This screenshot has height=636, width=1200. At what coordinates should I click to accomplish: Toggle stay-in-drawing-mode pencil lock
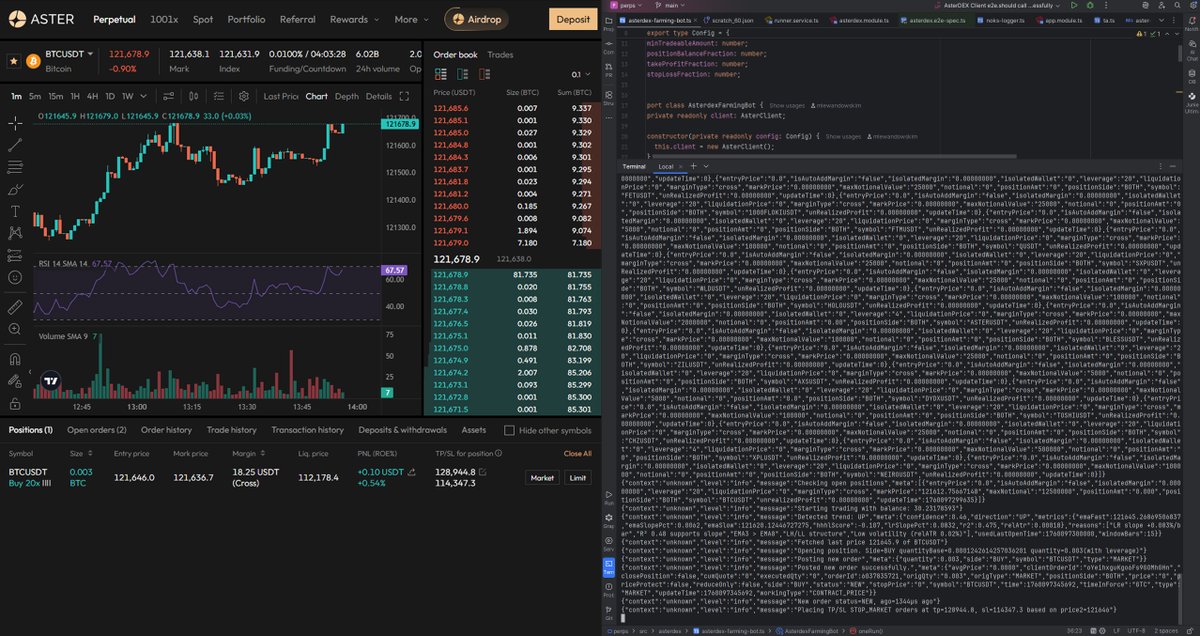coord(14,381)
